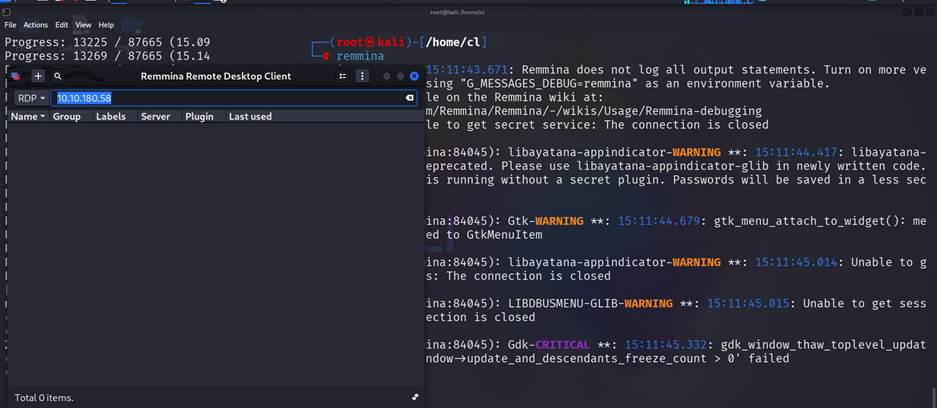Clear the quick connect address with backspace icon
This screenshot has height=408, width=937.
[409, 98]
